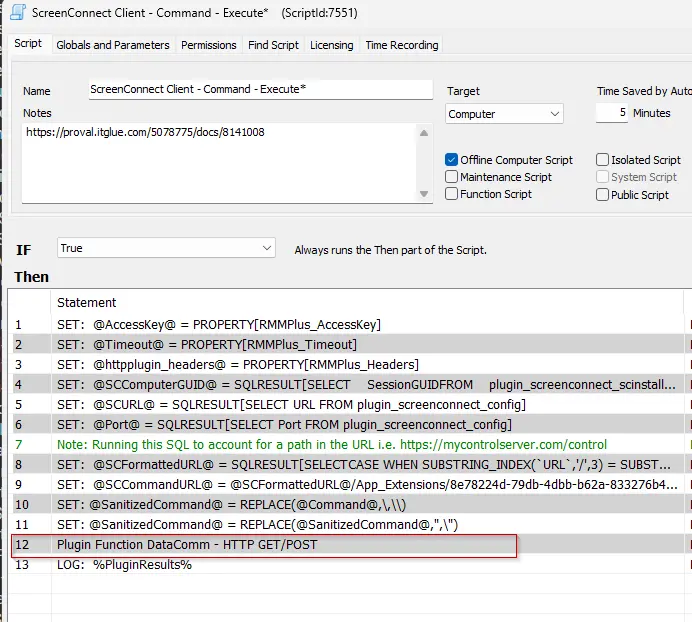Image resolution: width=692 pixels, height=622 pixels.
Task: Click the Time Saved minutes field
Action: click(611, 113)
